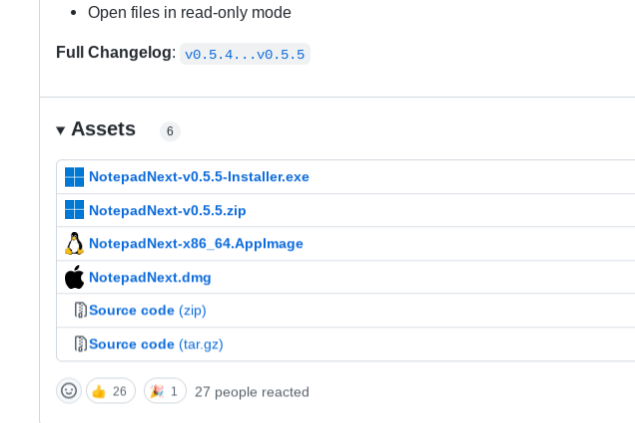Click the Assets count badge 6
The image size is (635, 423).
click(x=170, y=131)
